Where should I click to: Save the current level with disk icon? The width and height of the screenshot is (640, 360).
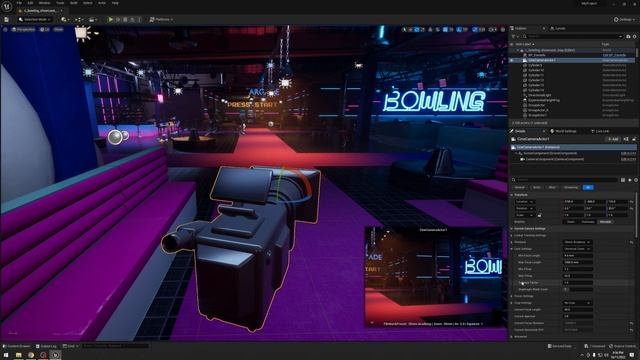[7, 20]
